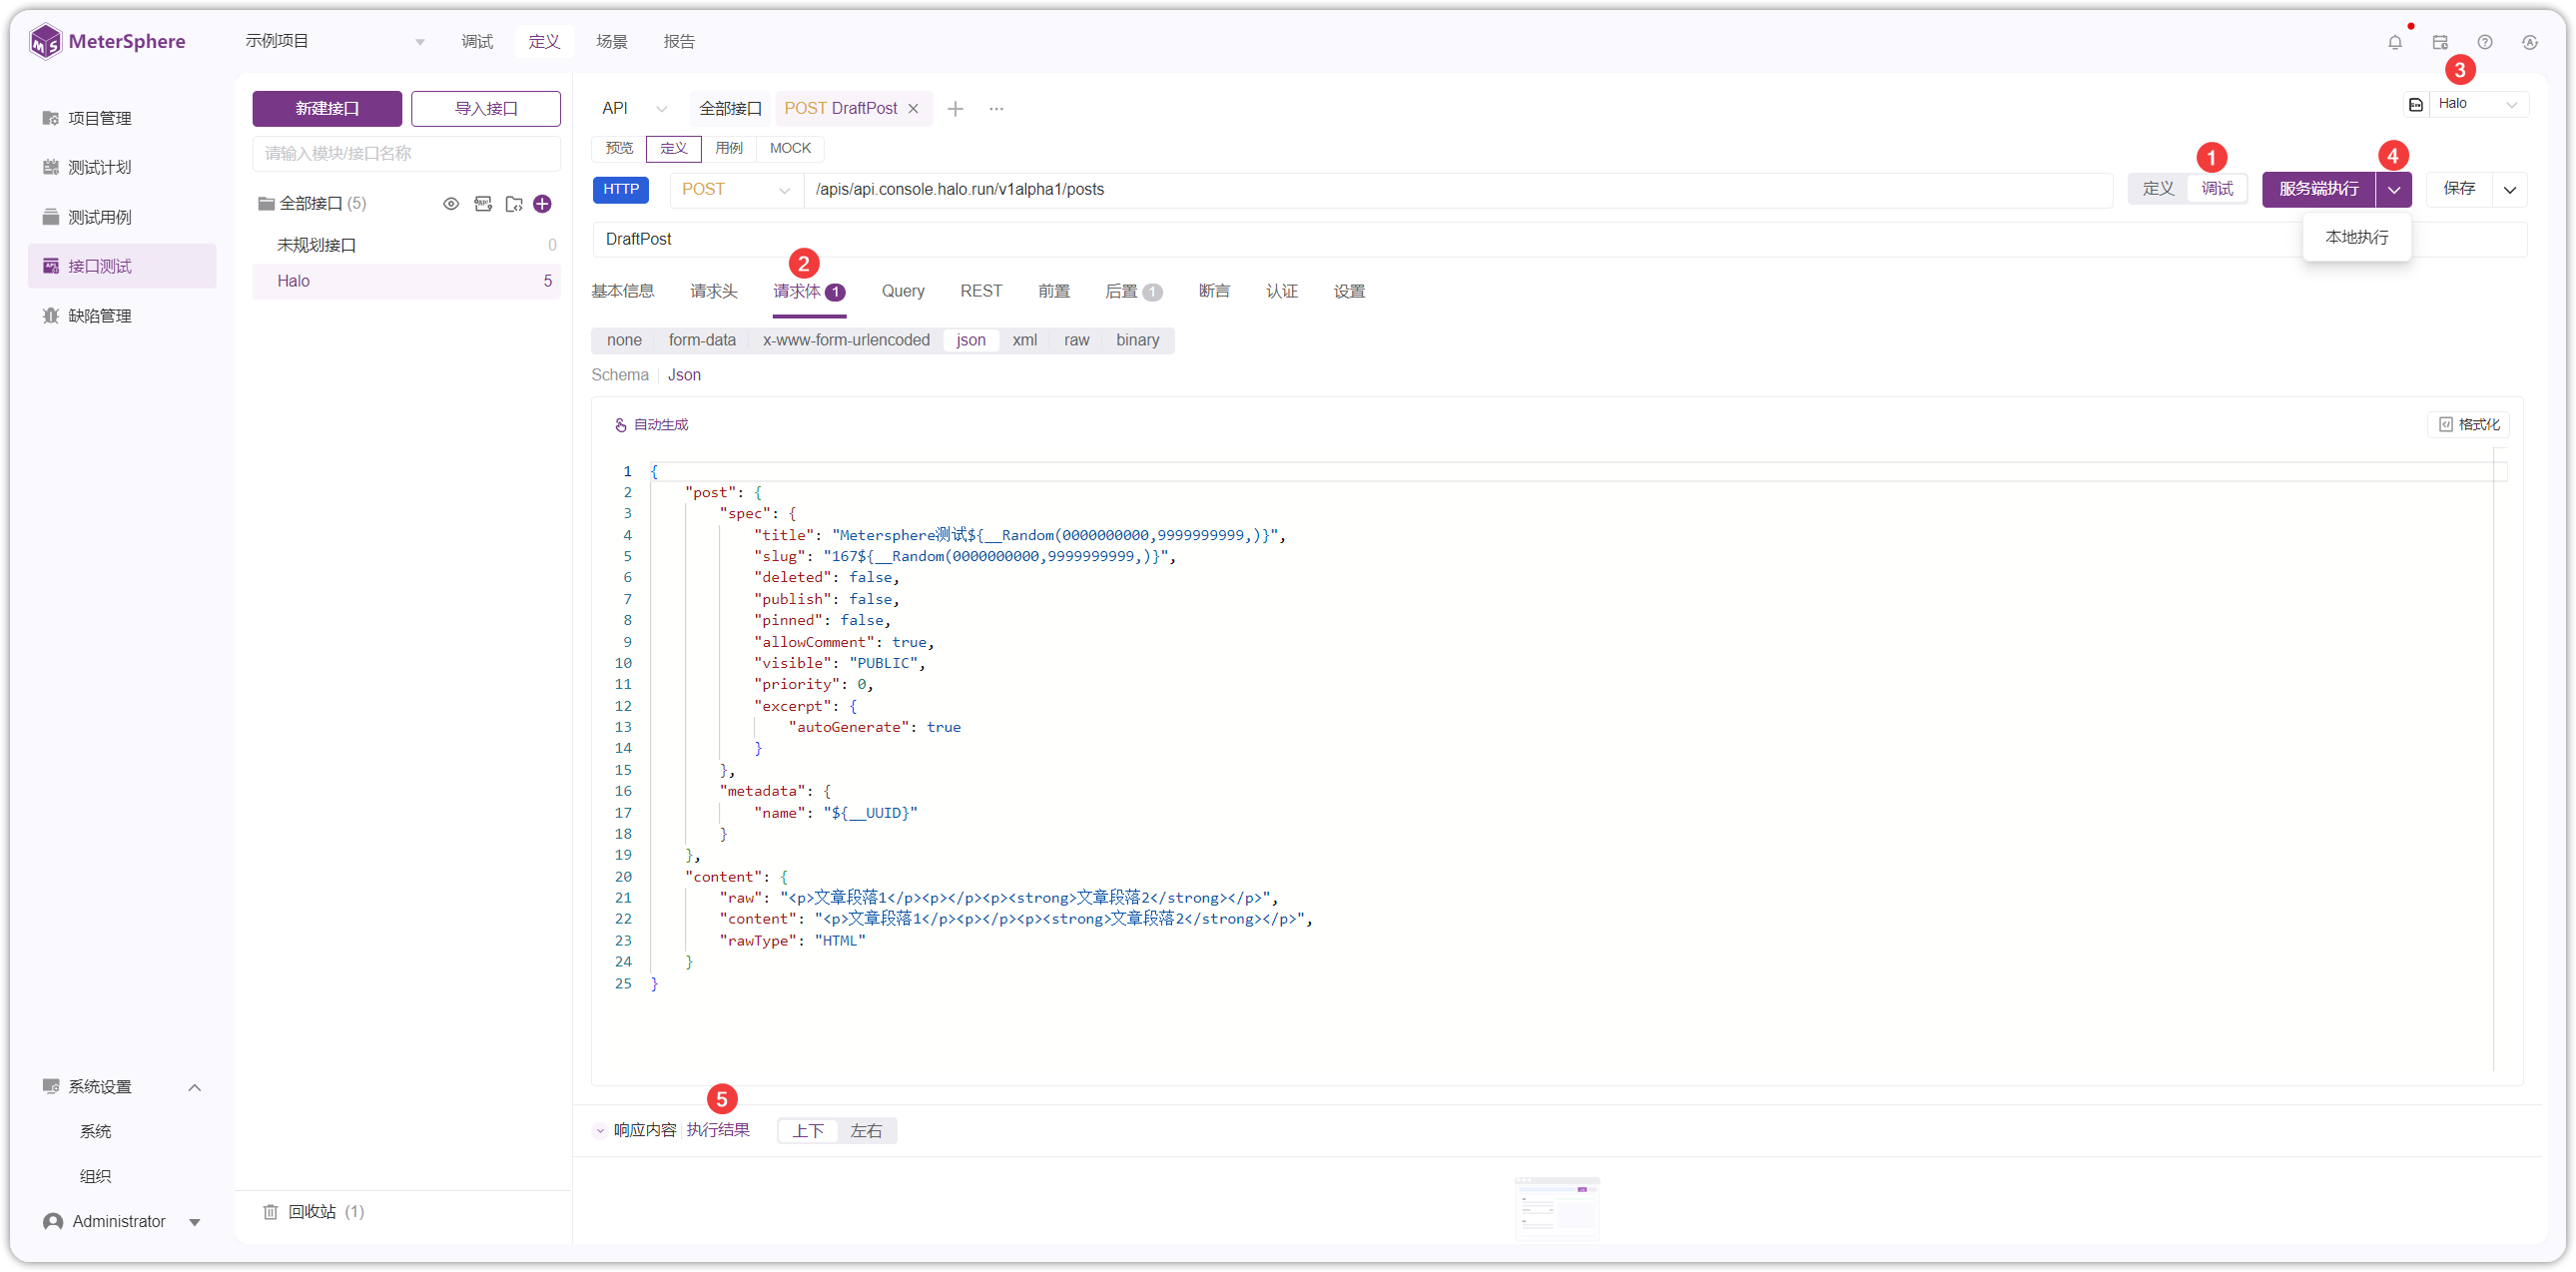Choose 本地执行 from the dropdown menu

[x=2356, y=237]
